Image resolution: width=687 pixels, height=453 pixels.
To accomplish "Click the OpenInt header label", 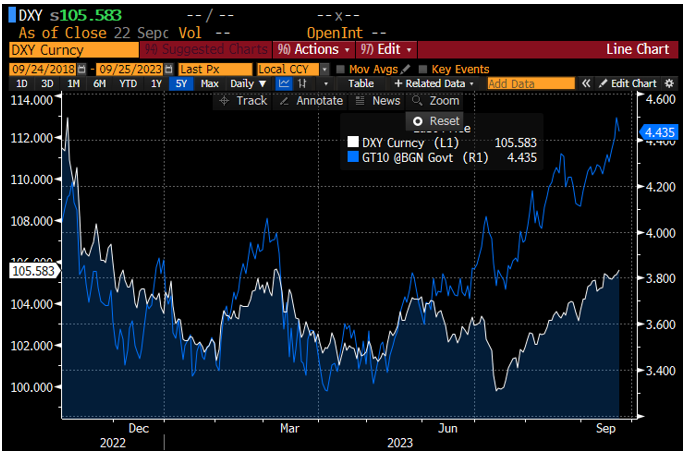I will pyautogui.click(x=335, y=33).
